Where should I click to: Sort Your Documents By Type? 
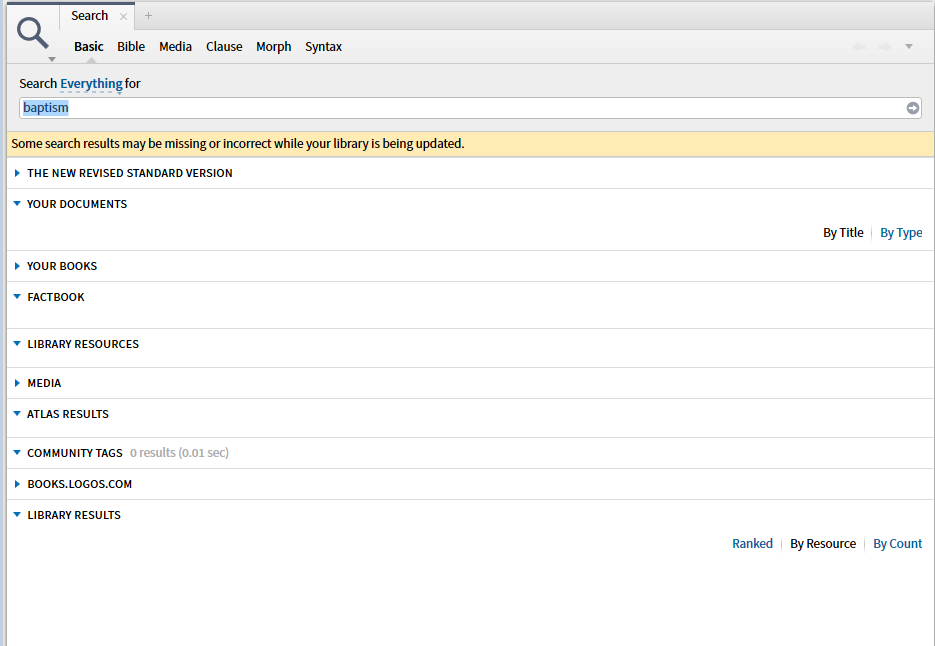(x=901, y=233)
